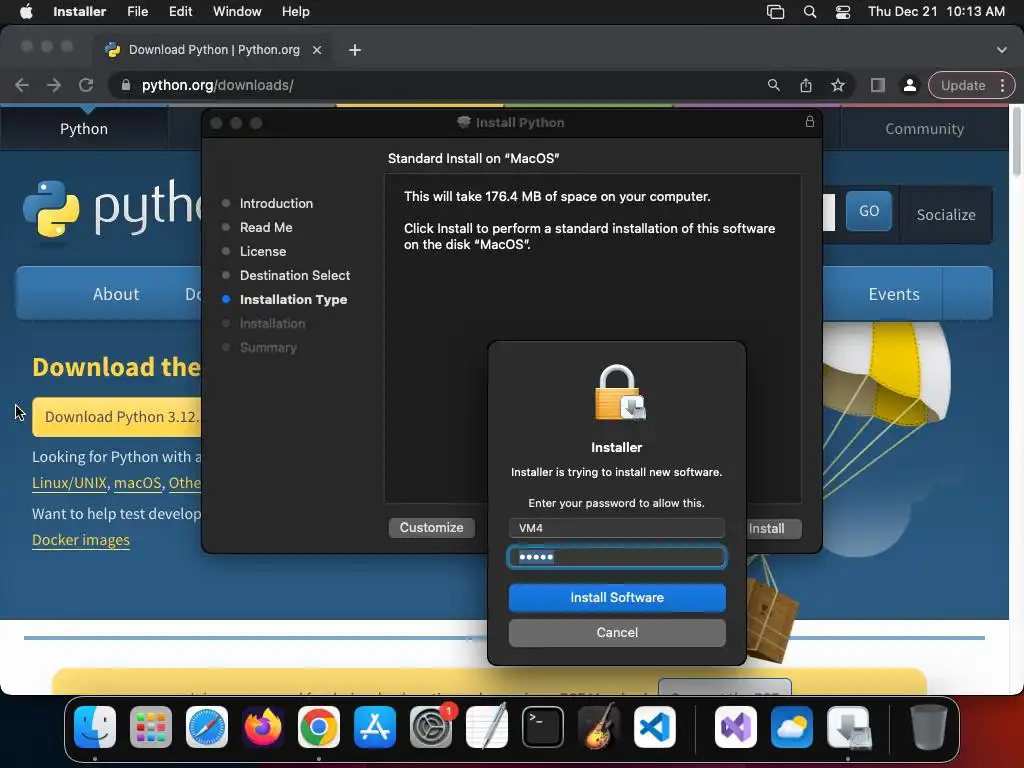Open Chrome three-dot menu beside Update
The image size is (1024, 768).
1002,85
